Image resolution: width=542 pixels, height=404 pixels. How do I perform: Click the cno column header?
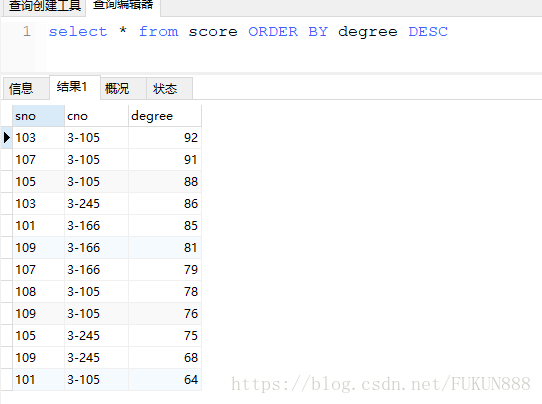96,116
